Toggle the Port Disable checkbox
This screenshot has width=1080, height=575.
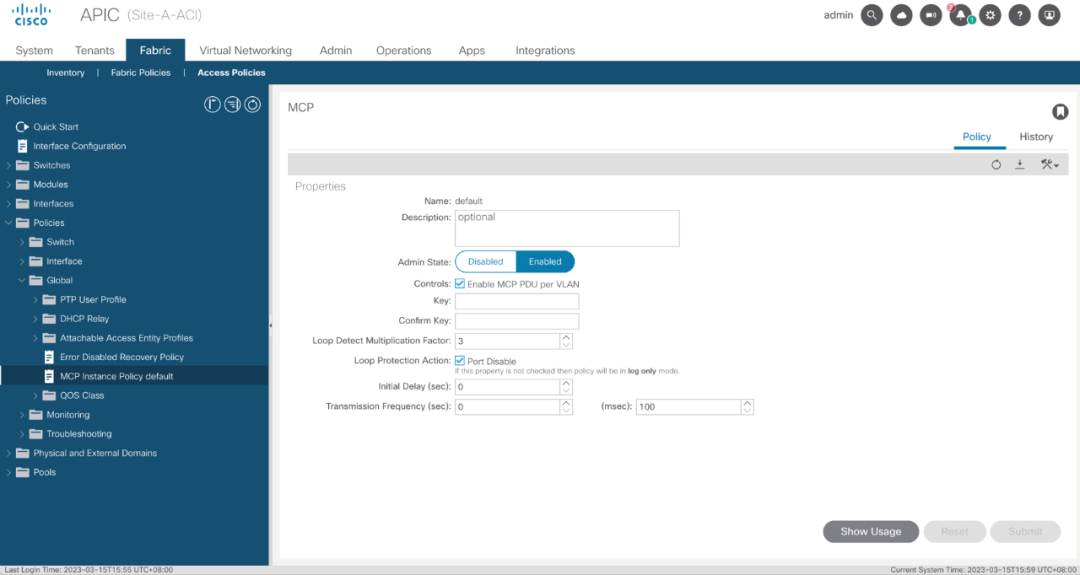460,361
